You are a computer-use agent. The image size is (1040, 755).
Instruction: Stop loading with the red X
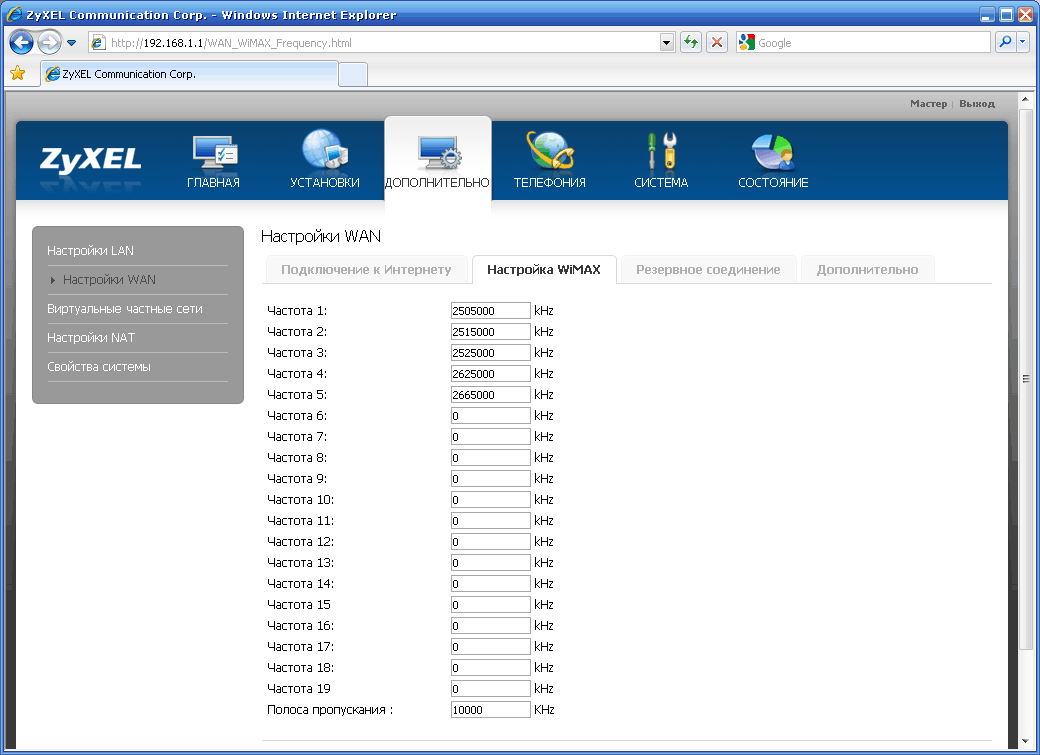pos(717,42)
